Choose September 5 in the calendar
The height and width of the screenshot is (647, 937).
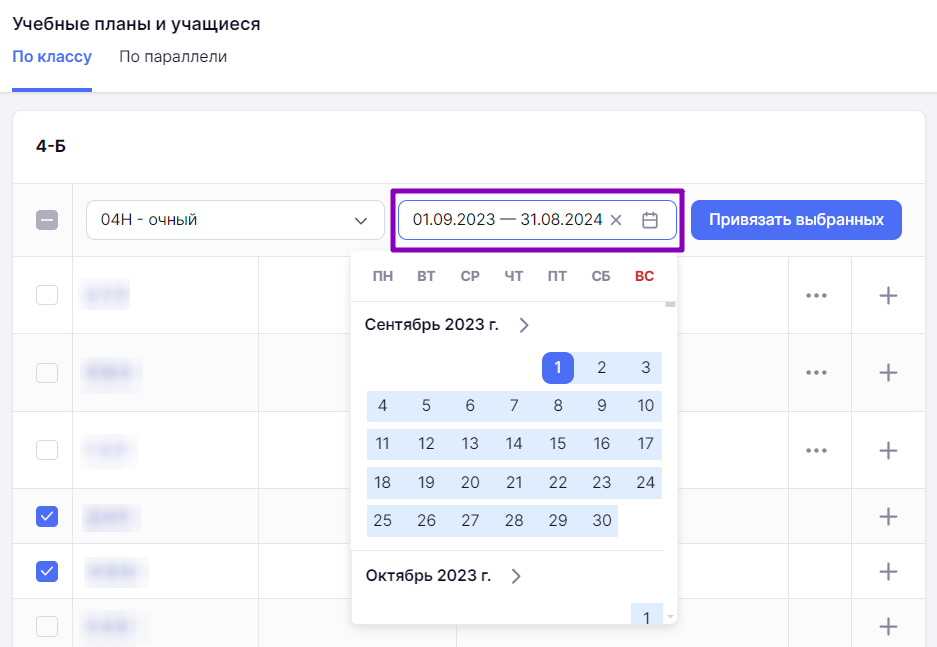click(426, 406)
